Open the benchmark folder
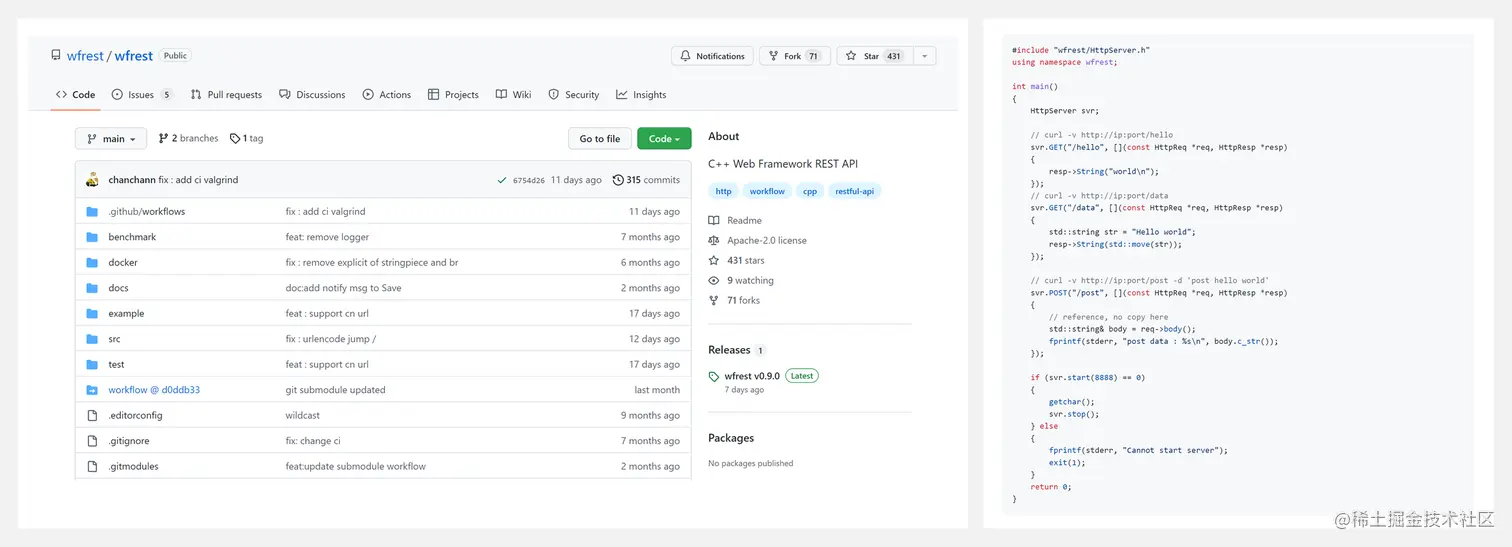1512x547 pixels. pyautogui.click(x=132, y=237)
